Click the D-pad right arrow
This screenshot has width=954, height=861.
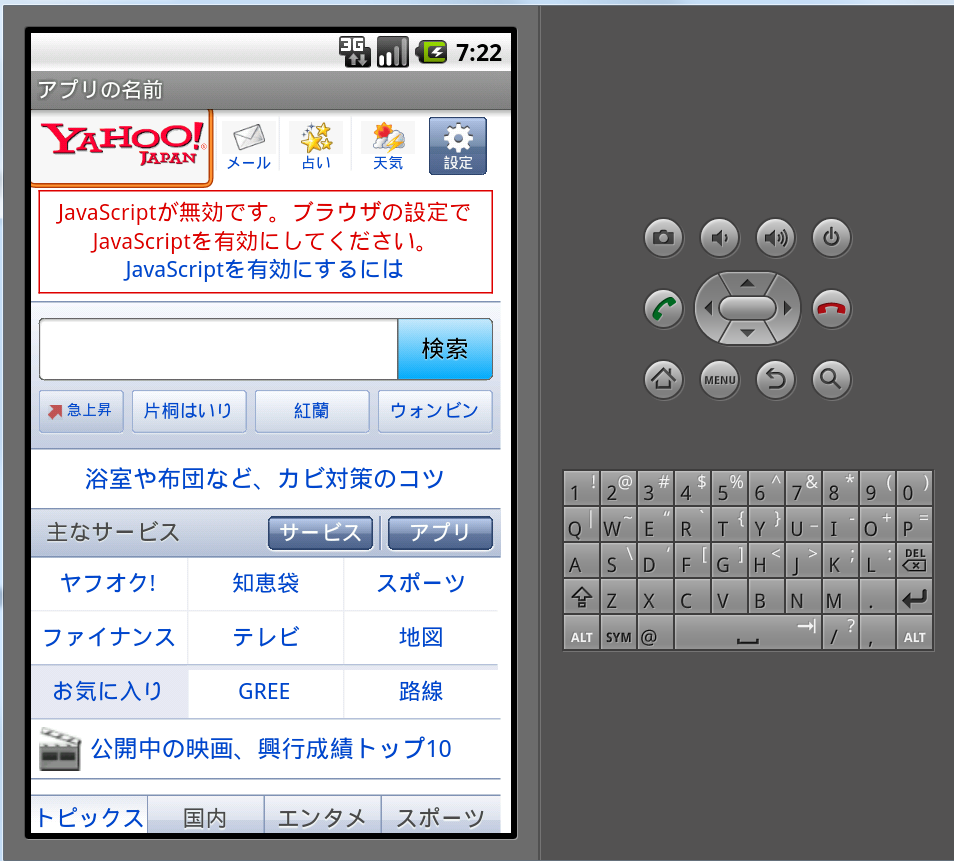tap(787, 308)
